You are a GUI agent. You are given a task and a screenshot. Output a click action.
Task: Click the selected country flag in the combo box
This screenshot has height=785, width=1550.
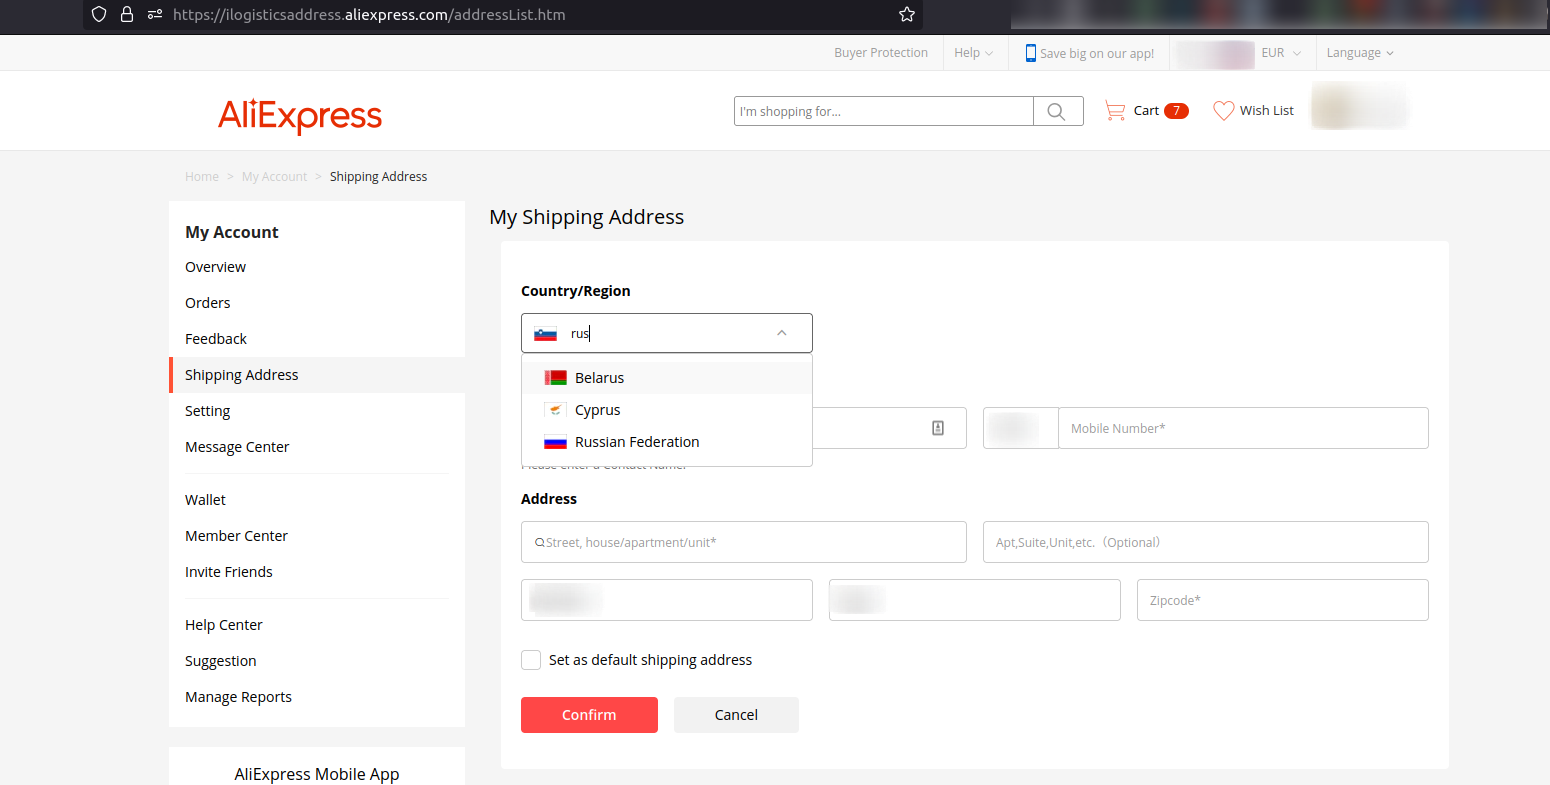pyautogui.click(x=545, y=334)
